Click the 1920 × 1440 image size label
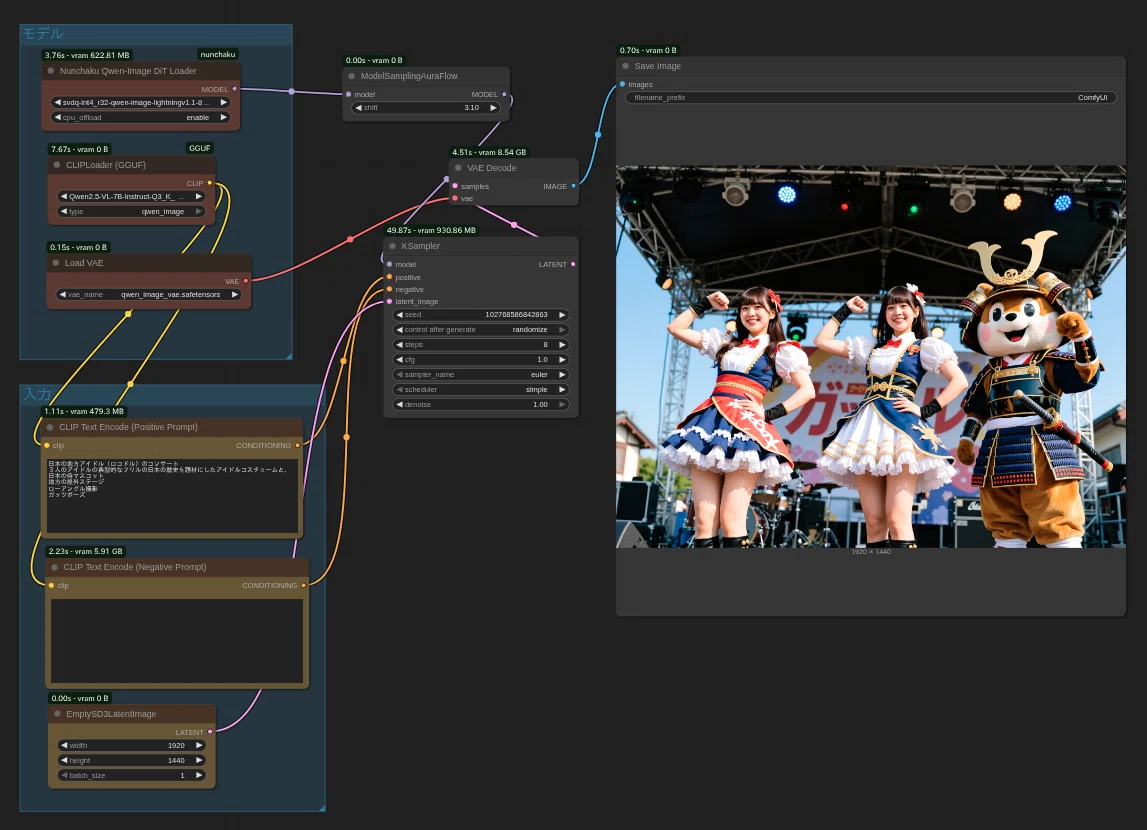The width and height of the screenshot is (1147, 830). click(870, 551)
